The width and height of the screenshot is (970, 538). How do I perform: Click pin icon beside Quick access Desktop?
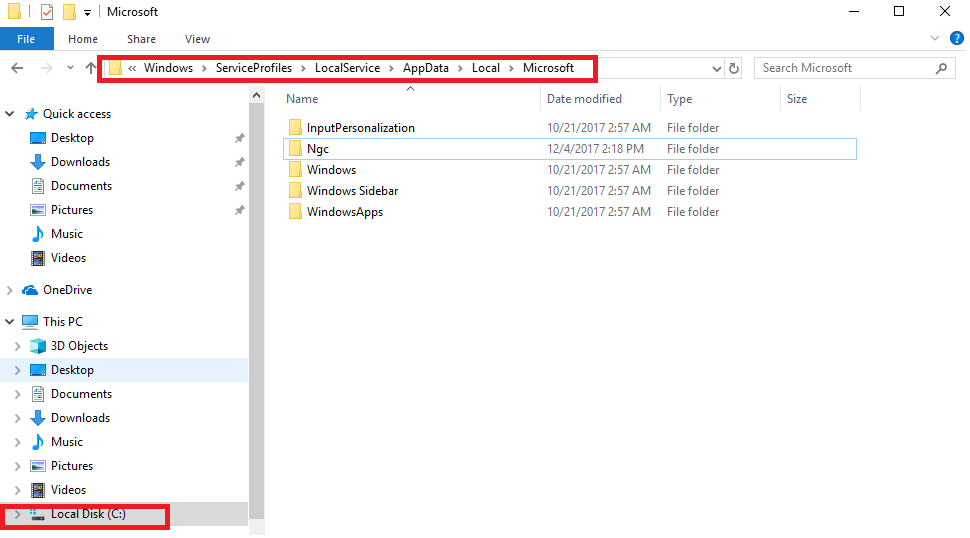239,138
